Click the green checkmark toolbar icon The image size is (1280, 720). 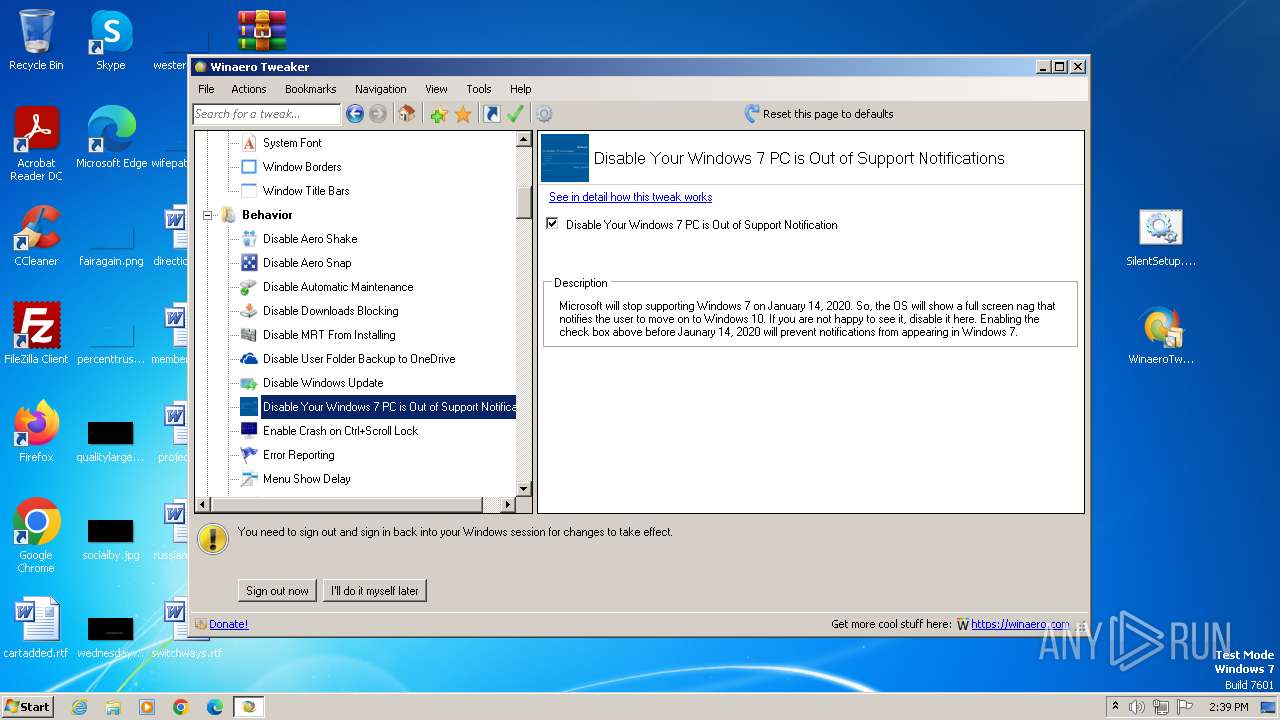(x=515, y=114)
